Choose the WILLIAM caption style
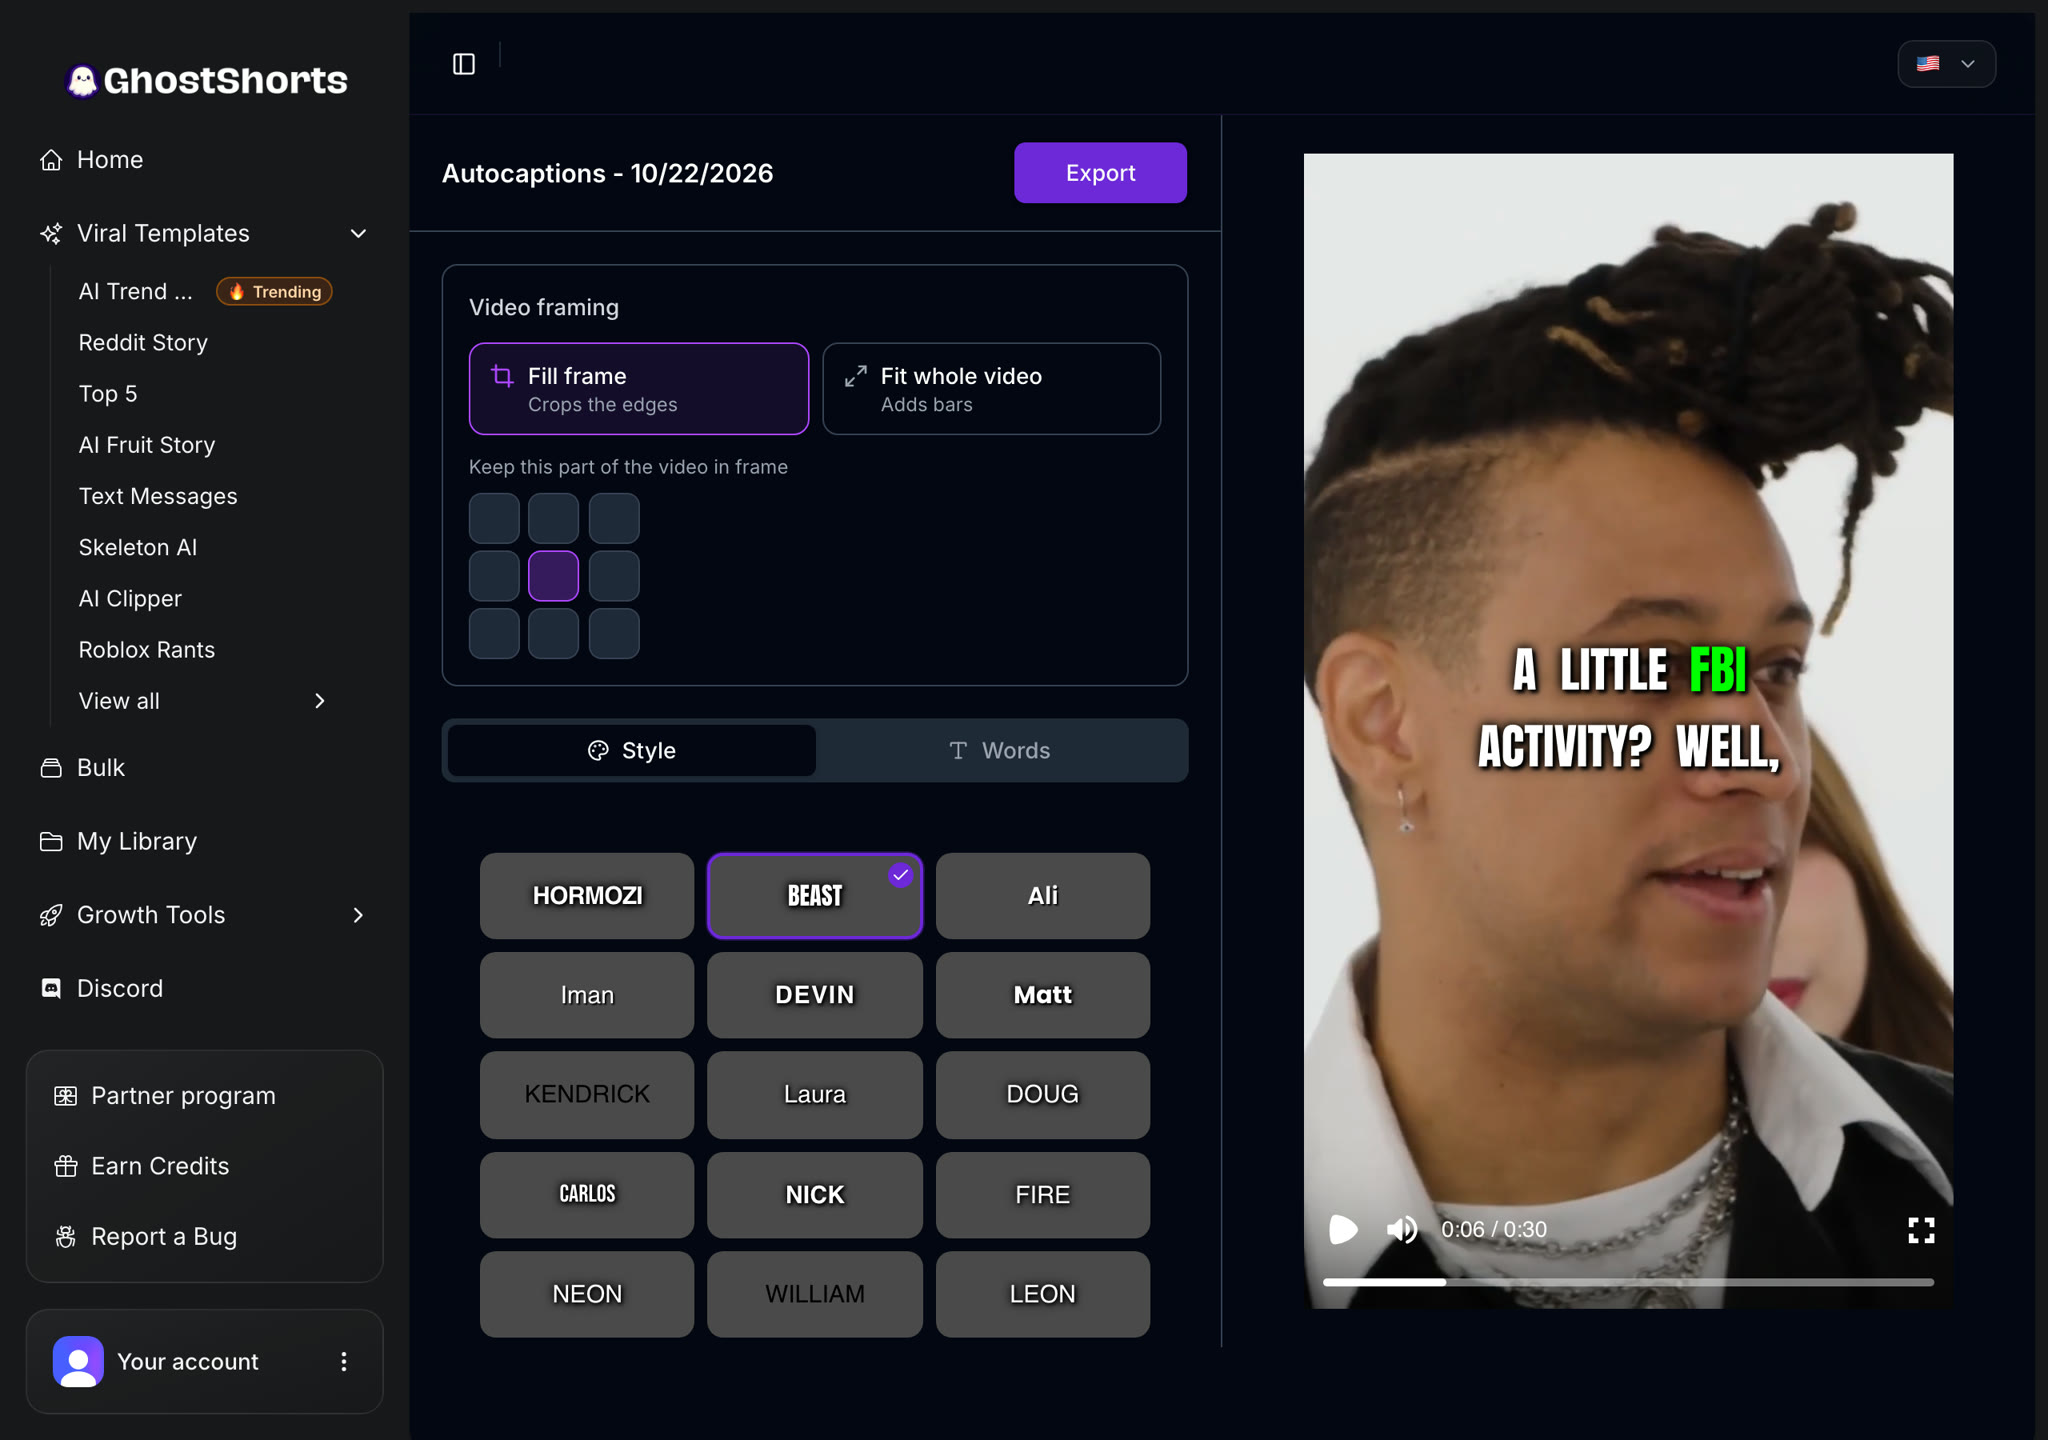Viewport: 2048px width, 1440px height. point(815,1294)
